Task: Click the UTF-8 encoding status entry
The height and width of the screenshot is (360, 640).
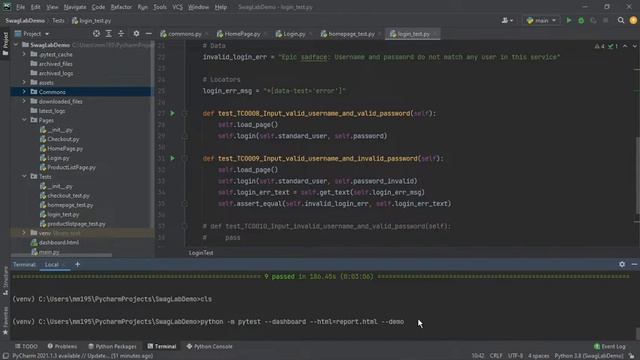Action: pos(515,356)
